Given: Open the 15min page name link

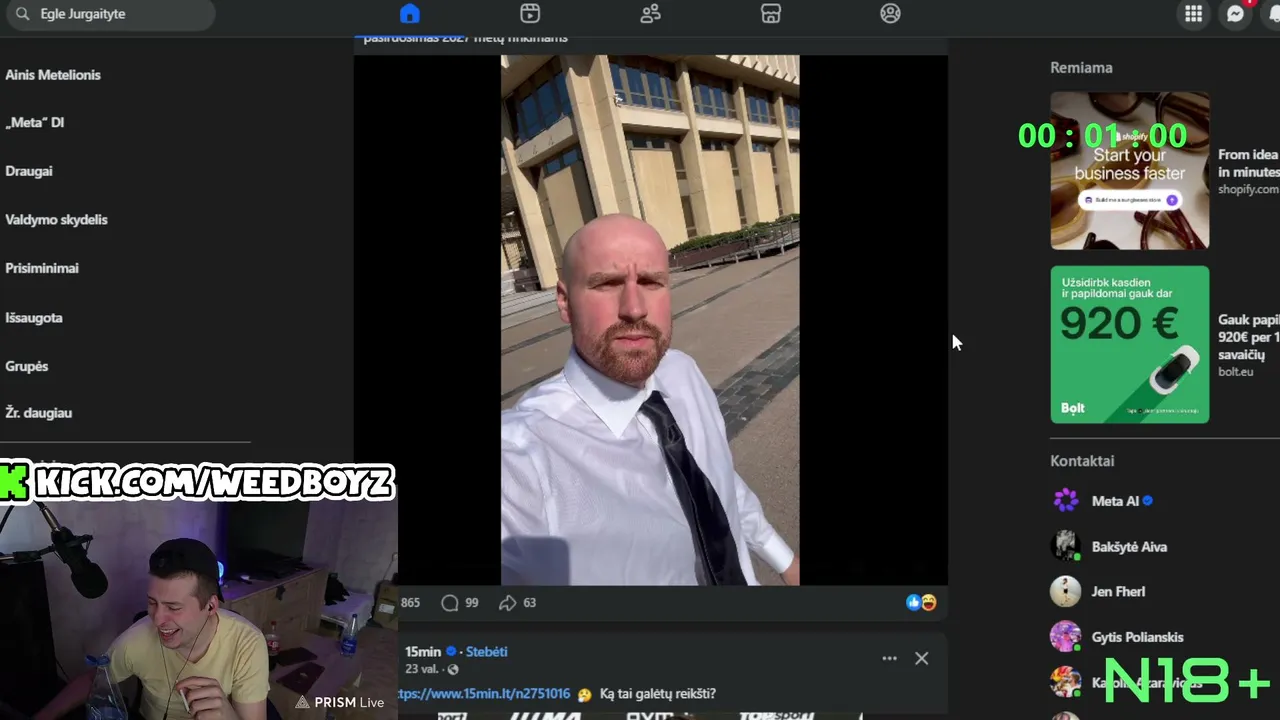Looking at the screenshot, I should tap(423, 652).
